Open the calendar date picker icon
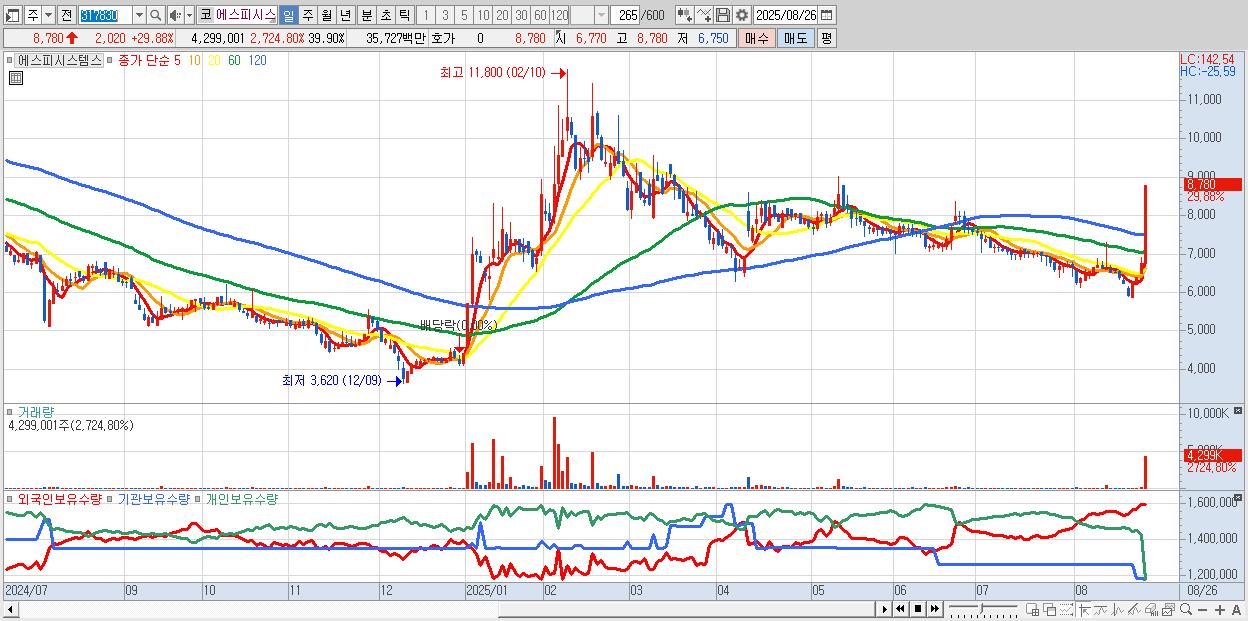This screenshot has width=1248, height=621. 827,16
